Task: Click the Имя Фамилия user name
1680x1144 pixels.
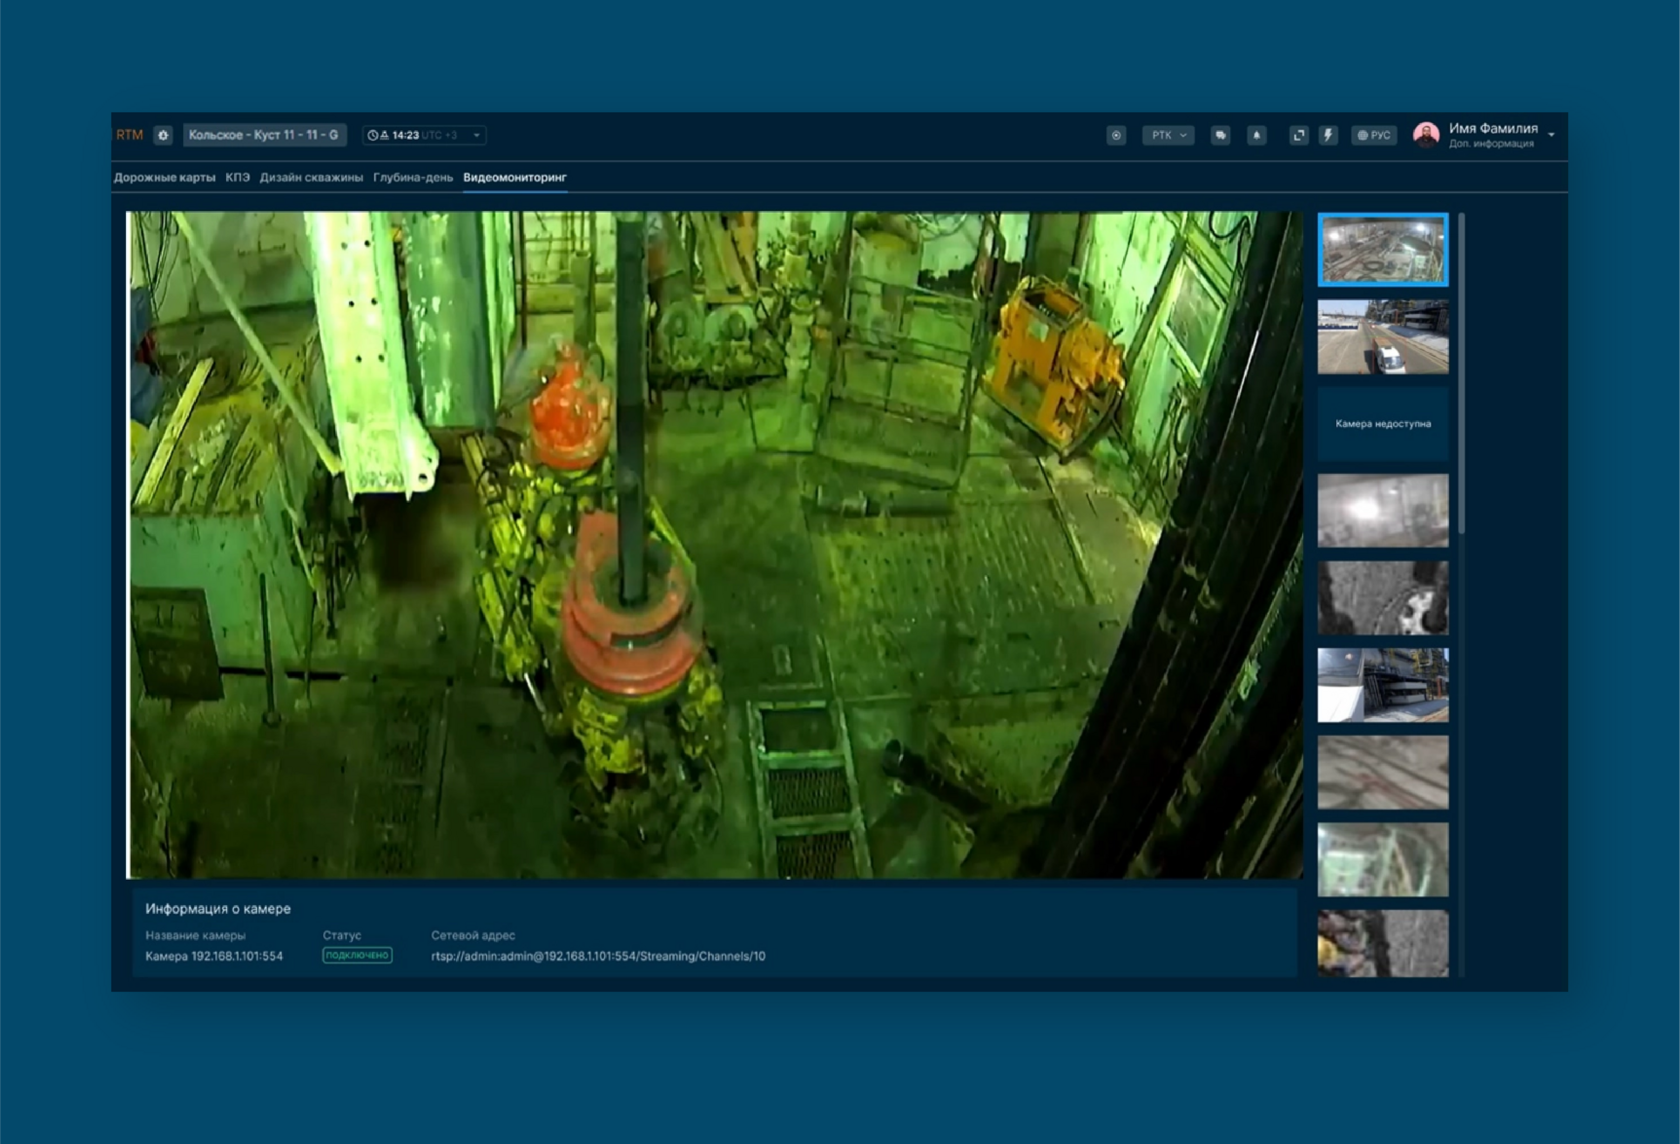Action: (x=1493, y=128)
